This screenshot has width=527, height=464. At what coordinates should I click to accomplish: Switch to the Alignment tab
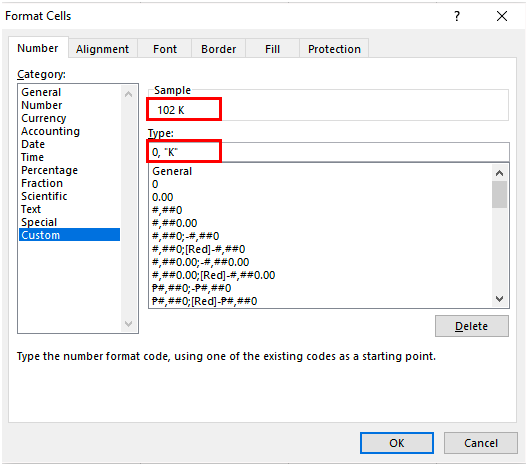(103, 49)
